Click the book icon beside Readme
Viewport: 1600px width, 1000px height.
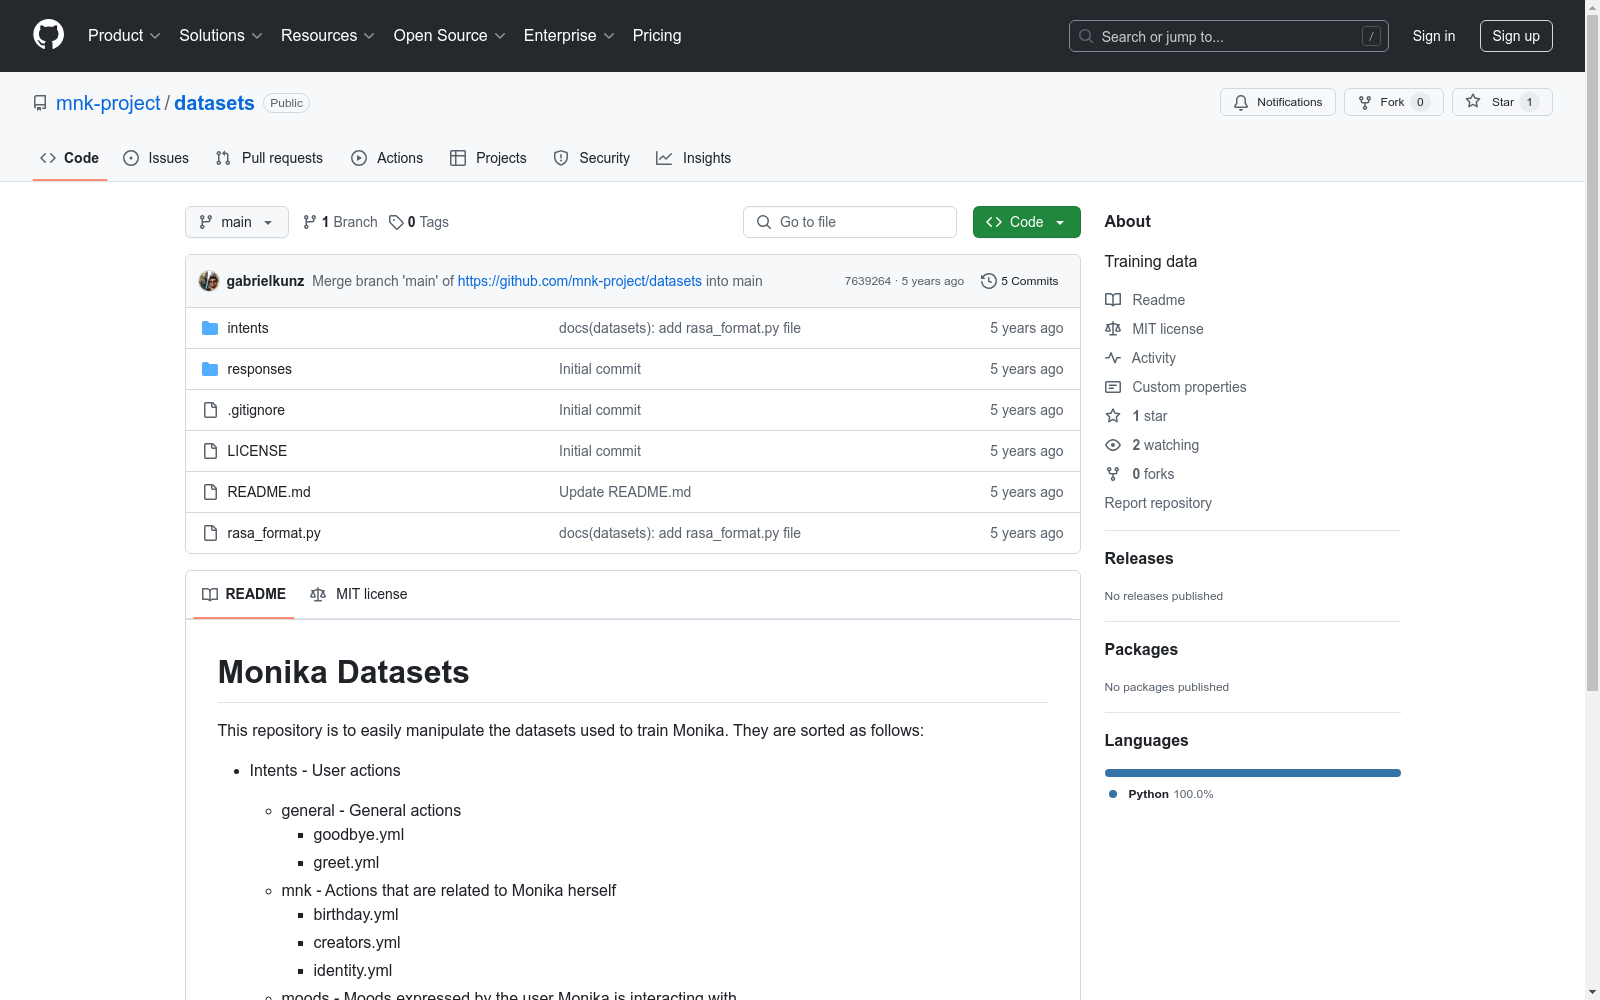1113,300
